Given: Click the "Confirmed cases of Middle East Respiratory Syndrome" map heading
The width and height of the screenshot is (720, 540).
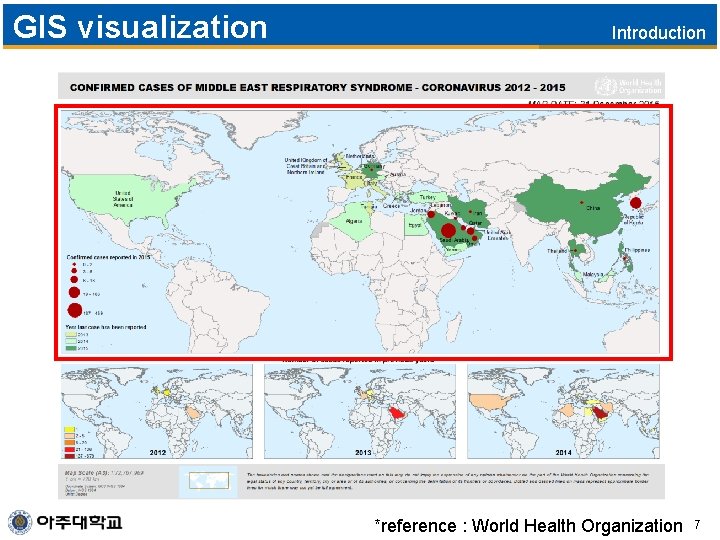Looking at the screenshot, I should tap(317, 87).
